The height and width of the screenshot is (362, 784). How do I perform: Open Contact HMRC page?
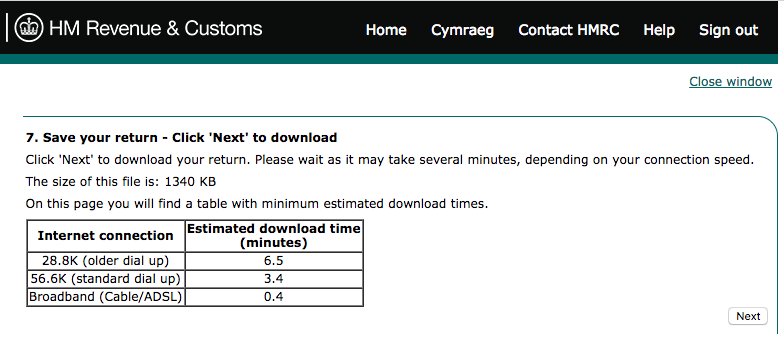tap(568, 30)
